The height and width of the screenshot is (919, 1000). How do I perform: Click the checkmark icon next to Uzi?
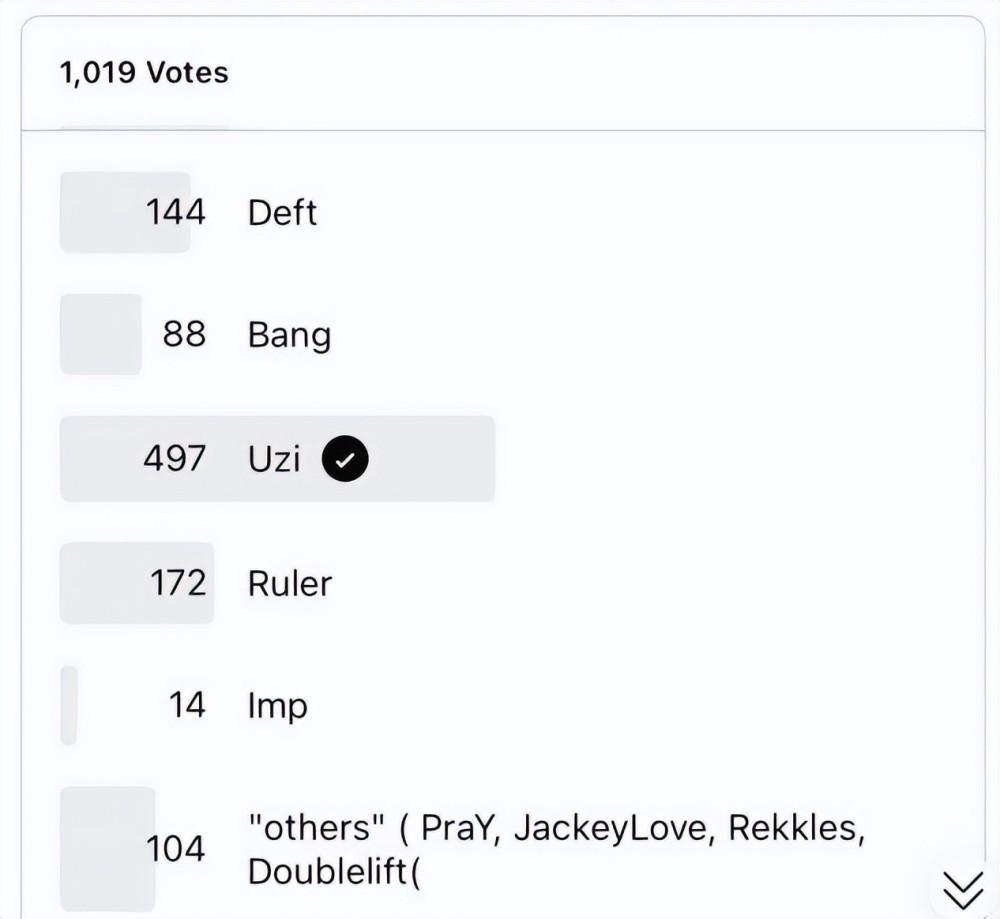[x=345, y=459]
